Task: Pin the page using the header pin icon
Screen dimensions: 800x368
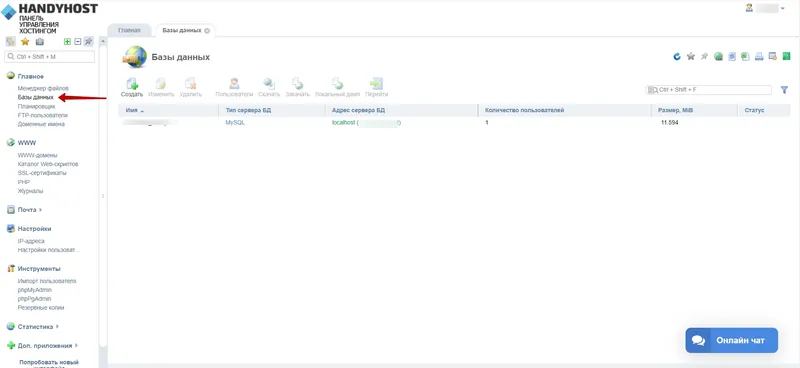Action: click(705, 57)
